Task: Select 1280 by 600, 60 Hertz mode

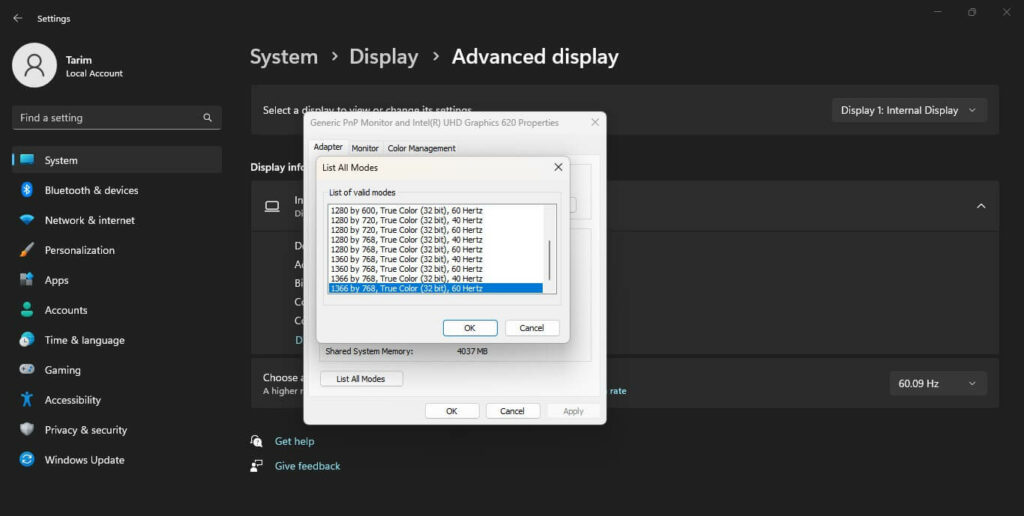Action: pyautogui.click(x=436, y=210)
